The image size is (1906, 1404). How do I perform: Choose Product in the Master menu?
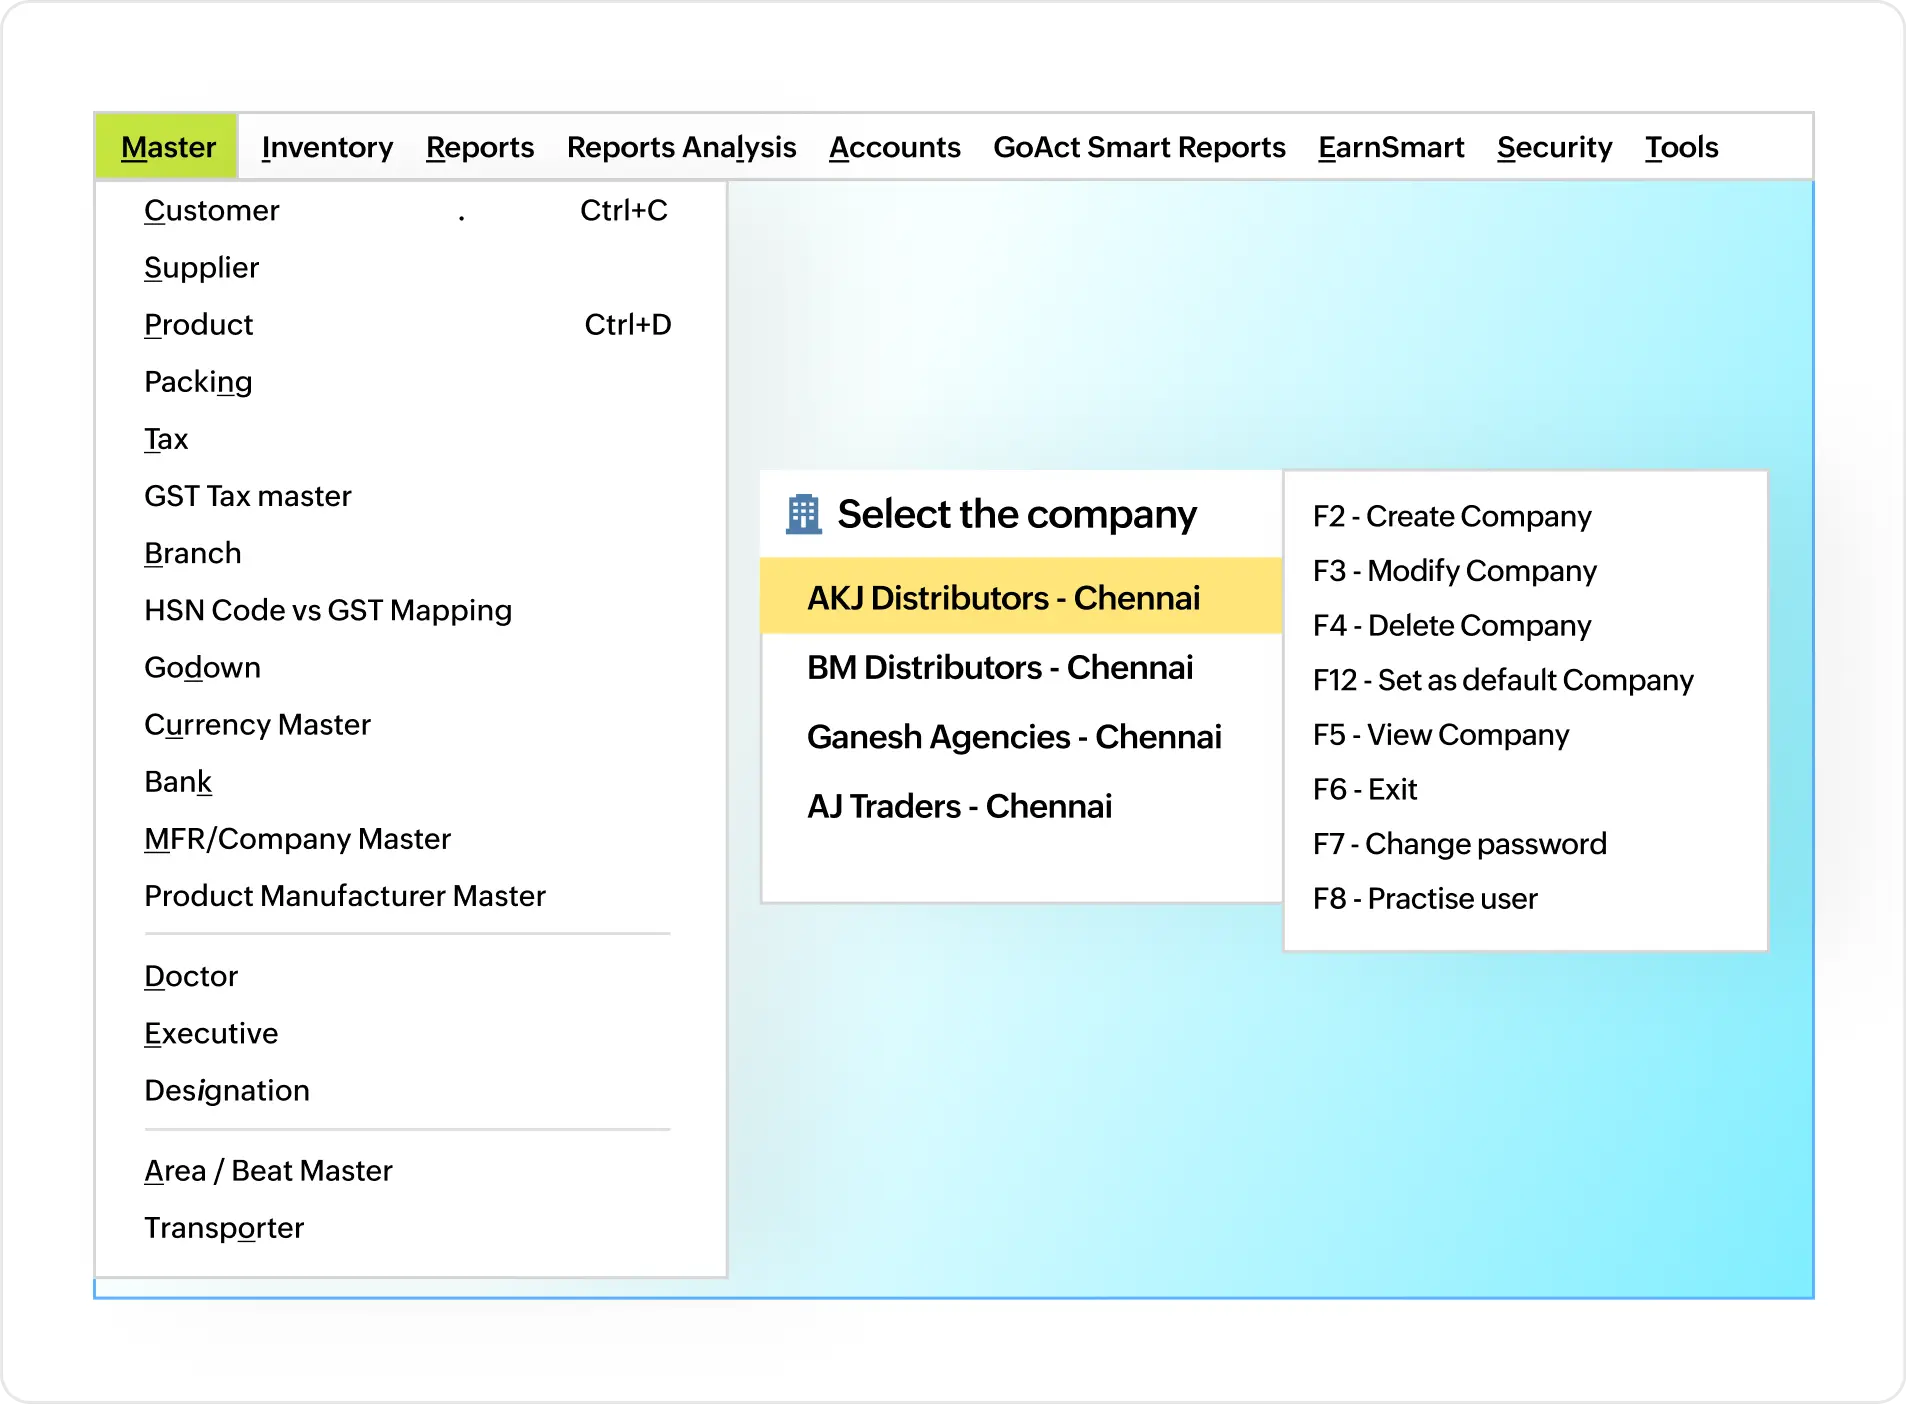click(198, 324)
